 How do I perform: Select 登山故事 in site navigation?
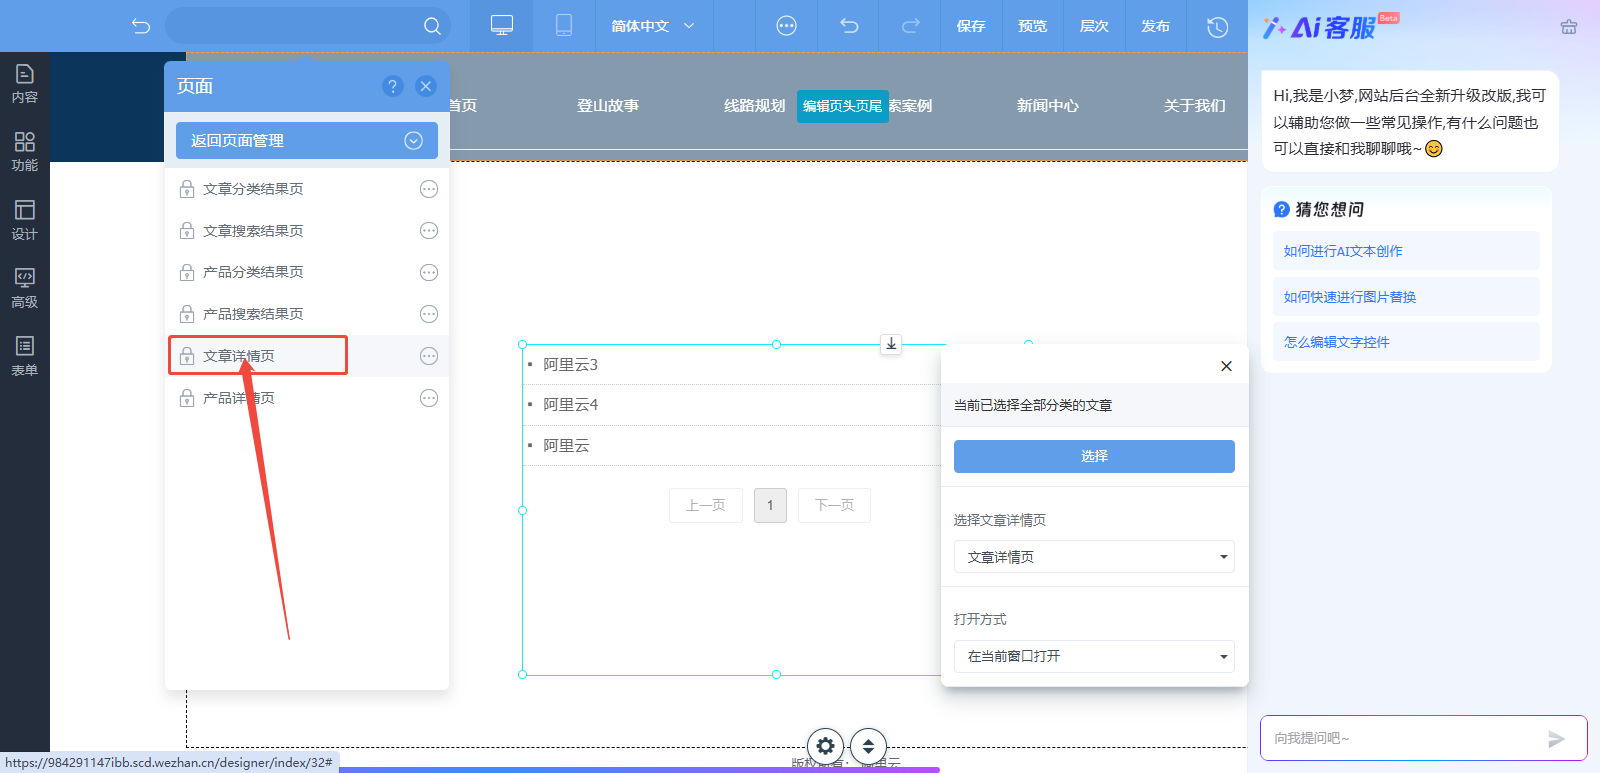click(x=608, y=106)
